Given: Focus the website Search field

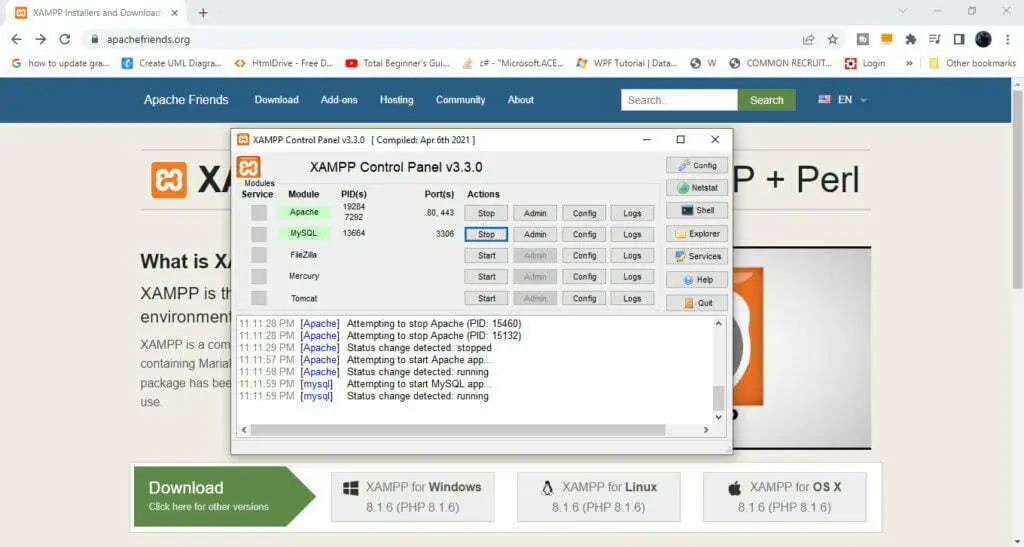Looking at the screenshot, I should pos(679,100).
